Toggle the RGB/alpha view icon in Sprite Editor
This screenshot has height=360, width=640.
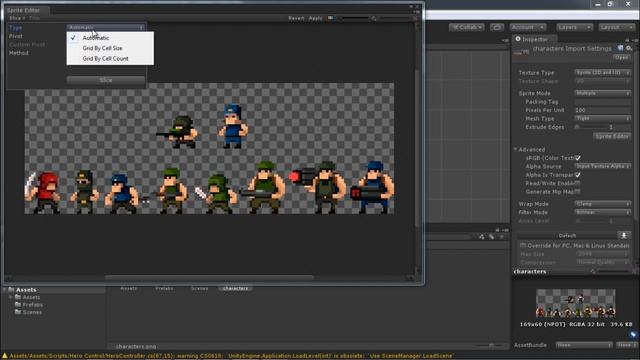pyautogui.click(x=331, y=18)
